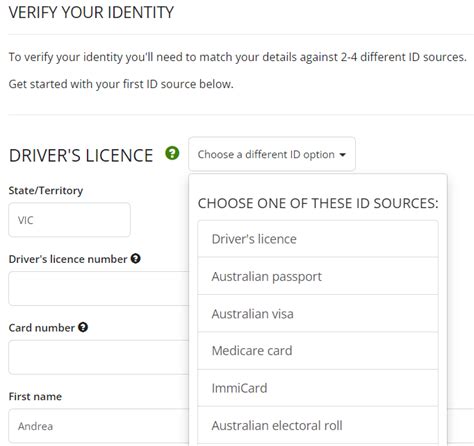The height and width of the screenshot is (446, 474).
Task: Select Australian passport as ID source
Action: tap(318, 276)
